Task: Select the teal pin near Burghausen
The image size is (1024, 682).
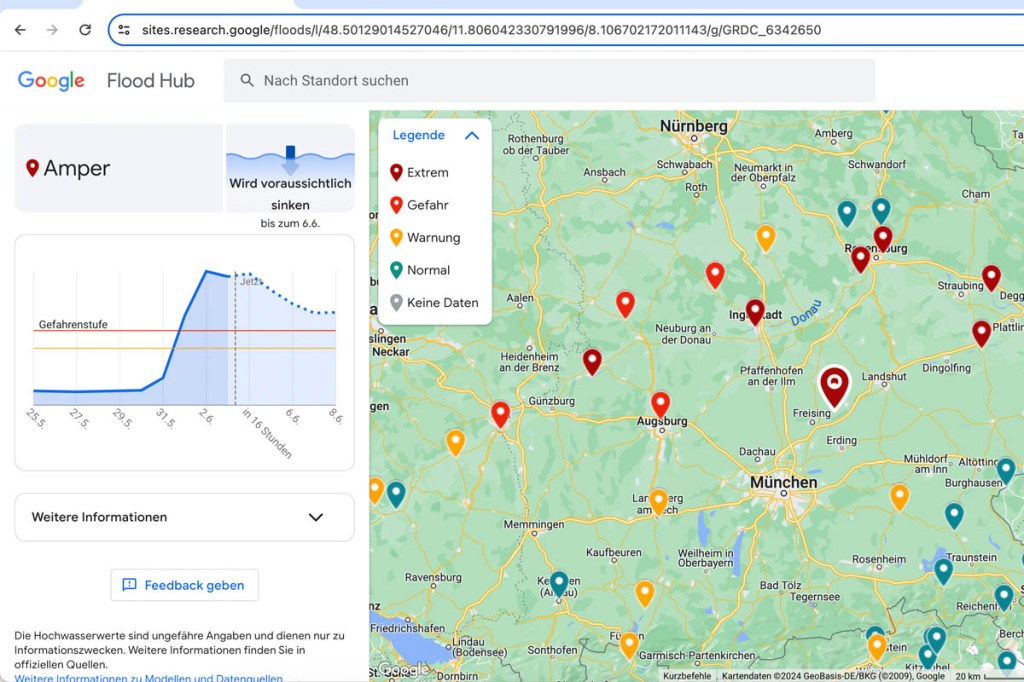Action: [1006, 470]
